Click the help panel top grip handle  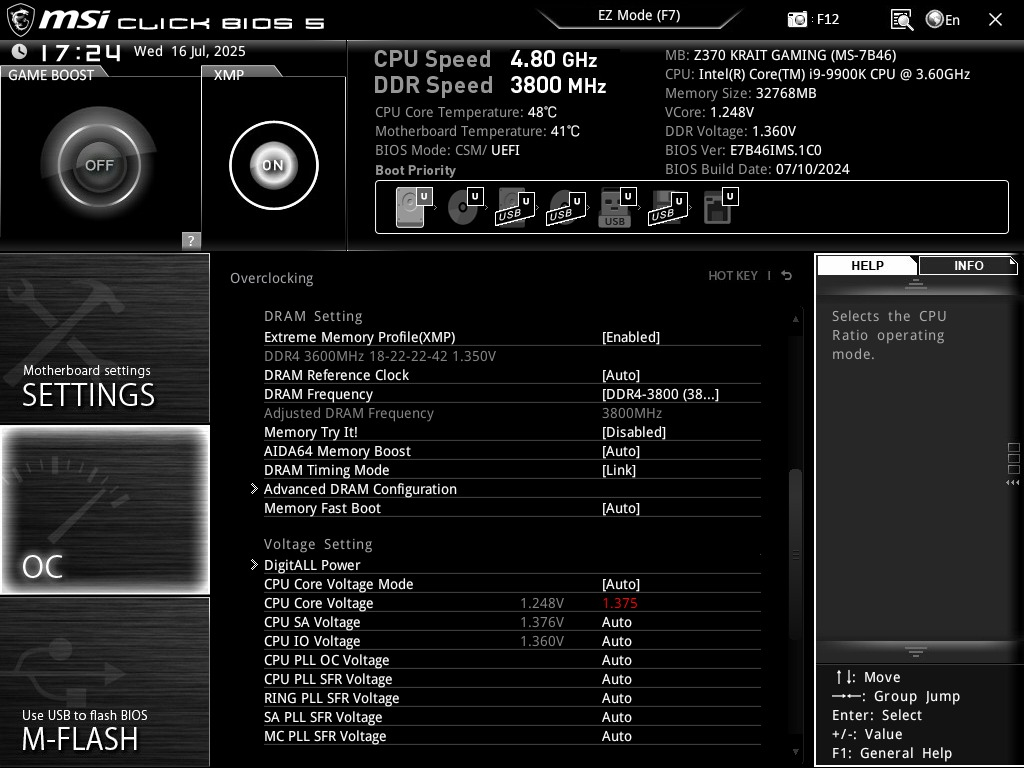(x=916, y=283)
